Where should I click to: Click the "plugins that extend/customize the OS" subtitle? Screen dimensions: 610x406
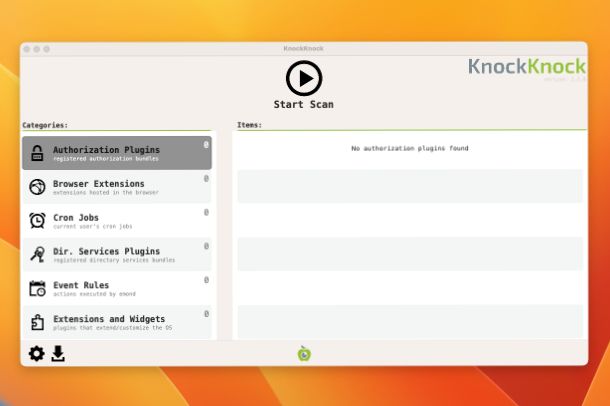pos(112,328)
